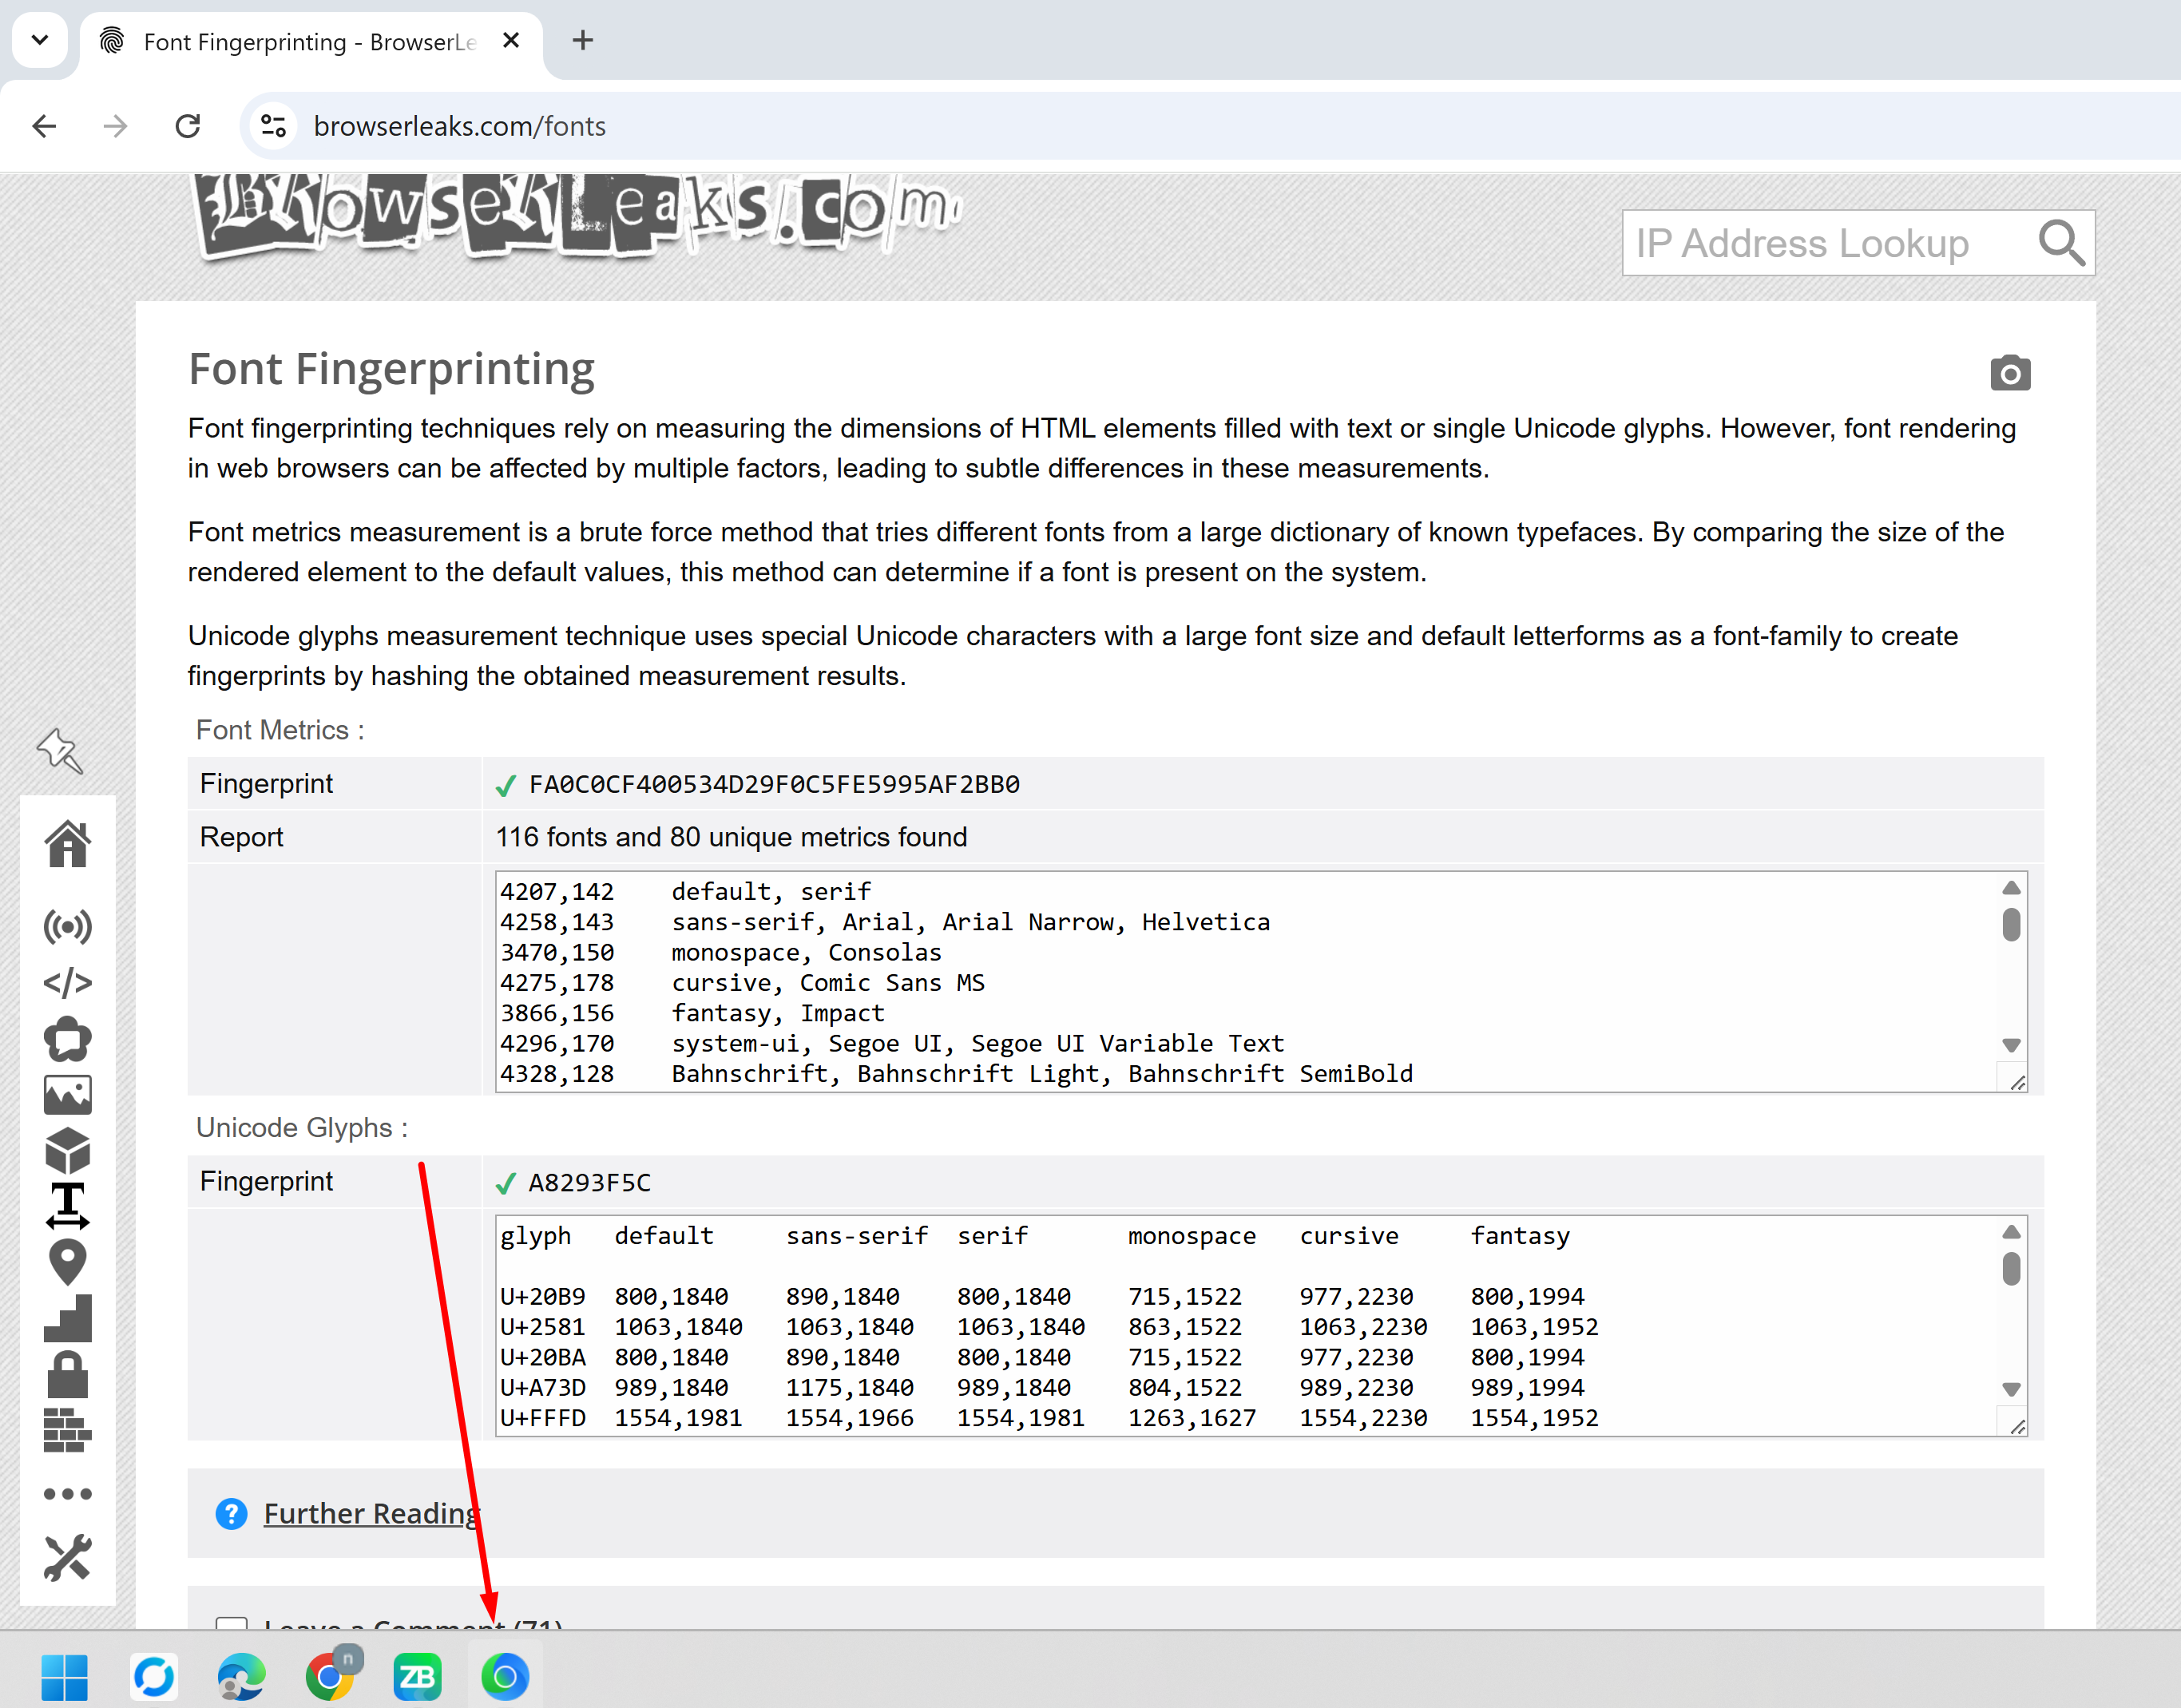The width and height of the screenshot is (2181, 1708).
Task: Open the tools wrench sidebar icon
Action: [67, 1557]
